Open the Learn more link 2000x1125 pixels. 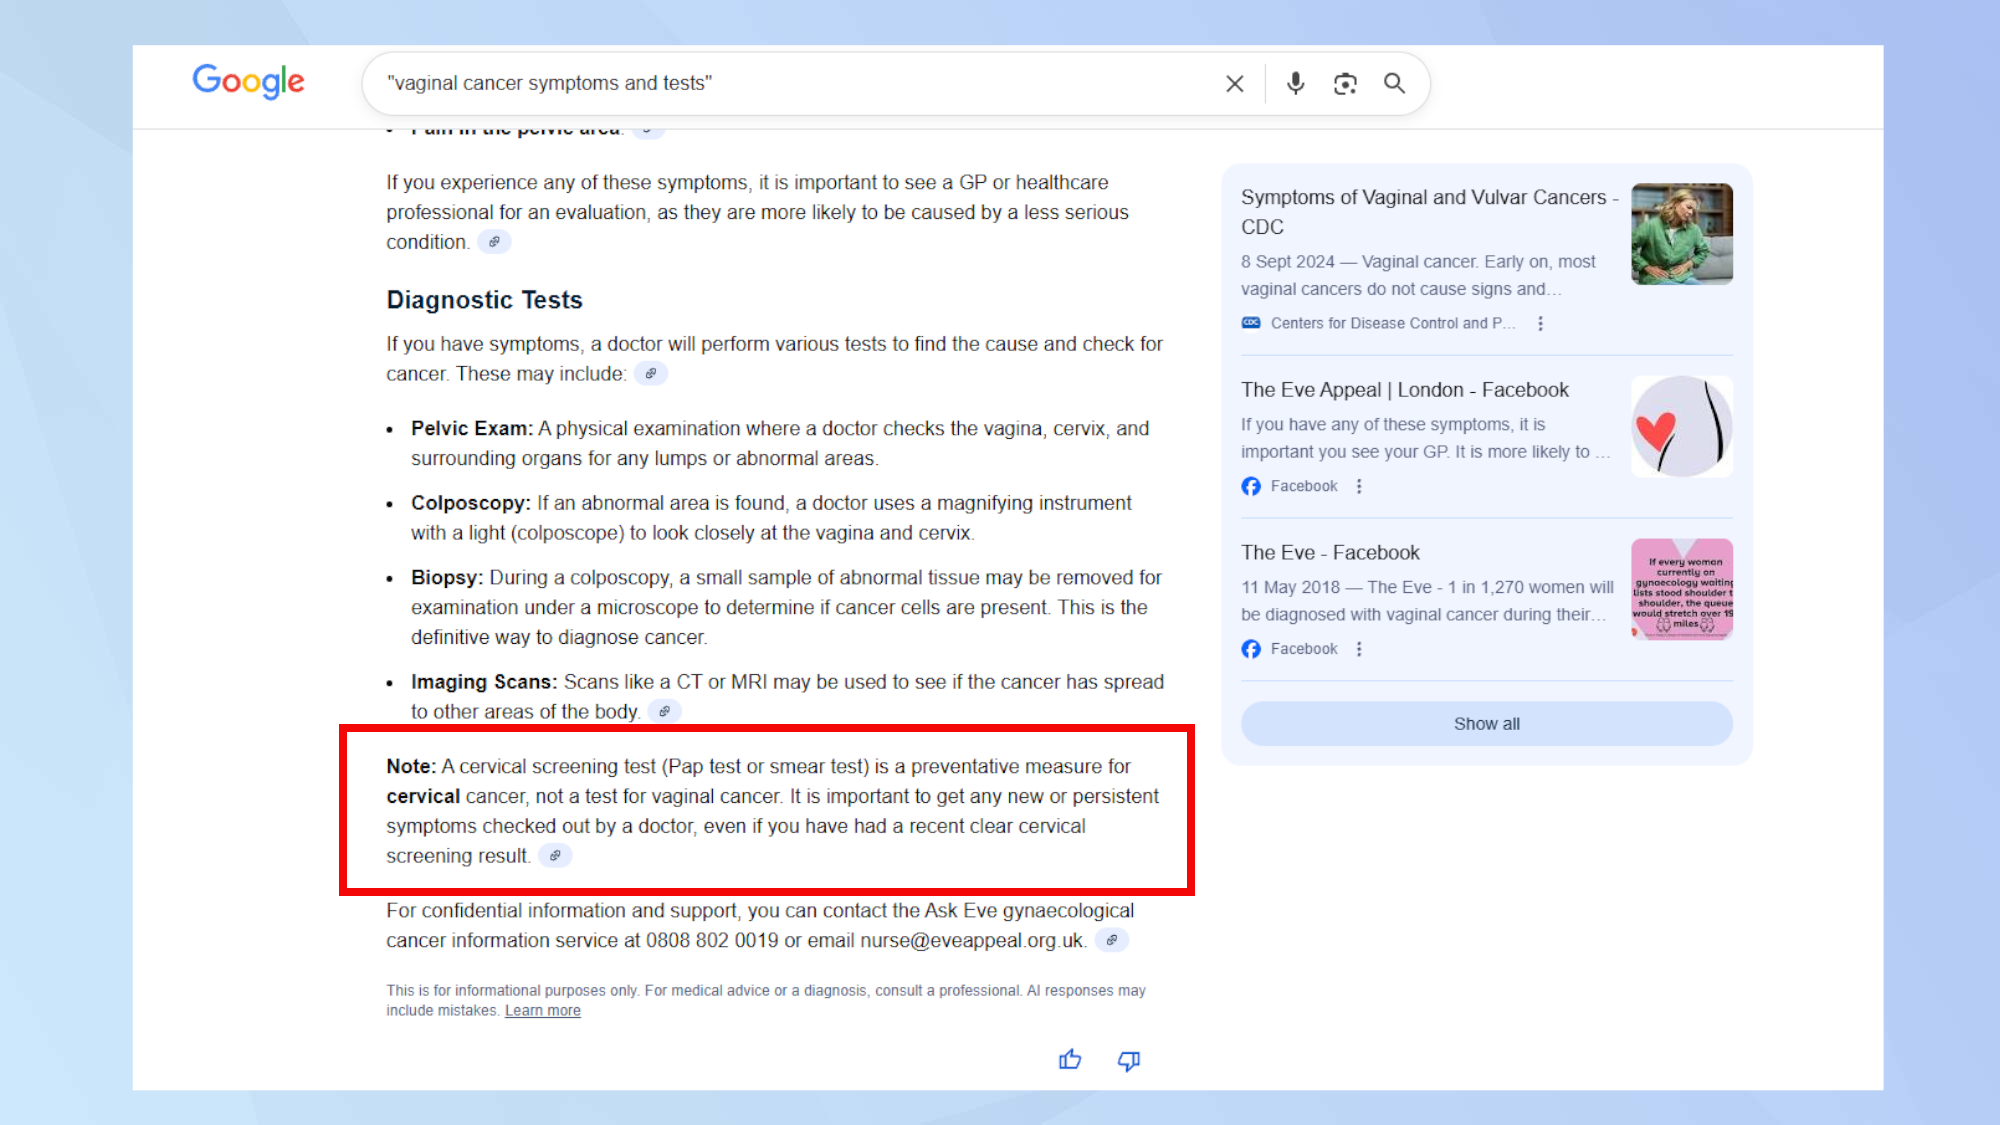tap(542, 1011)
